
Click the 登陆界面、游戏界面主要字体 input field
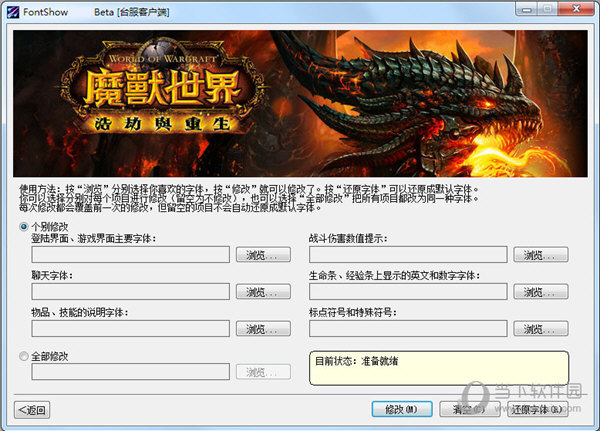[130, 255]
